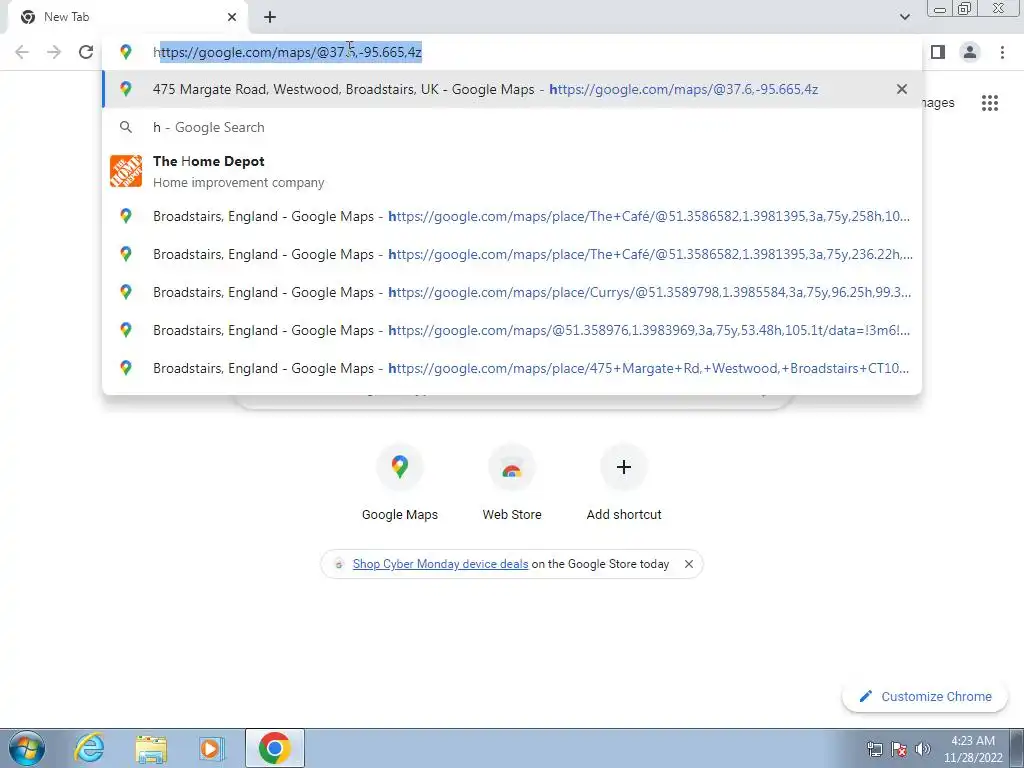
Task: Follow 'Shop Cyber Monday device deals' link
Action: 440,564
